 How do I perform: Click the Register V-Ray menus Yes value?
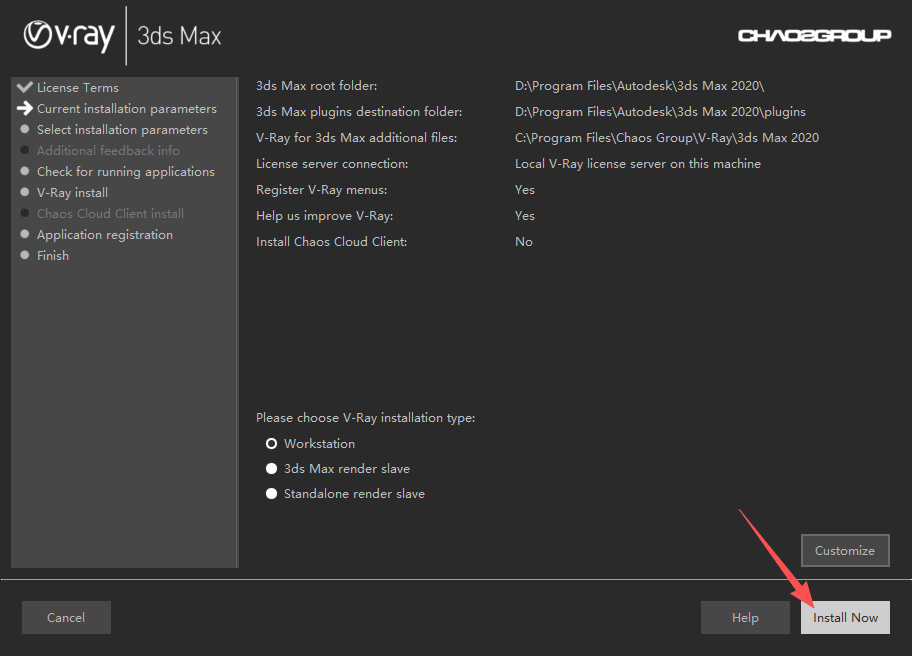pos(525,190)
